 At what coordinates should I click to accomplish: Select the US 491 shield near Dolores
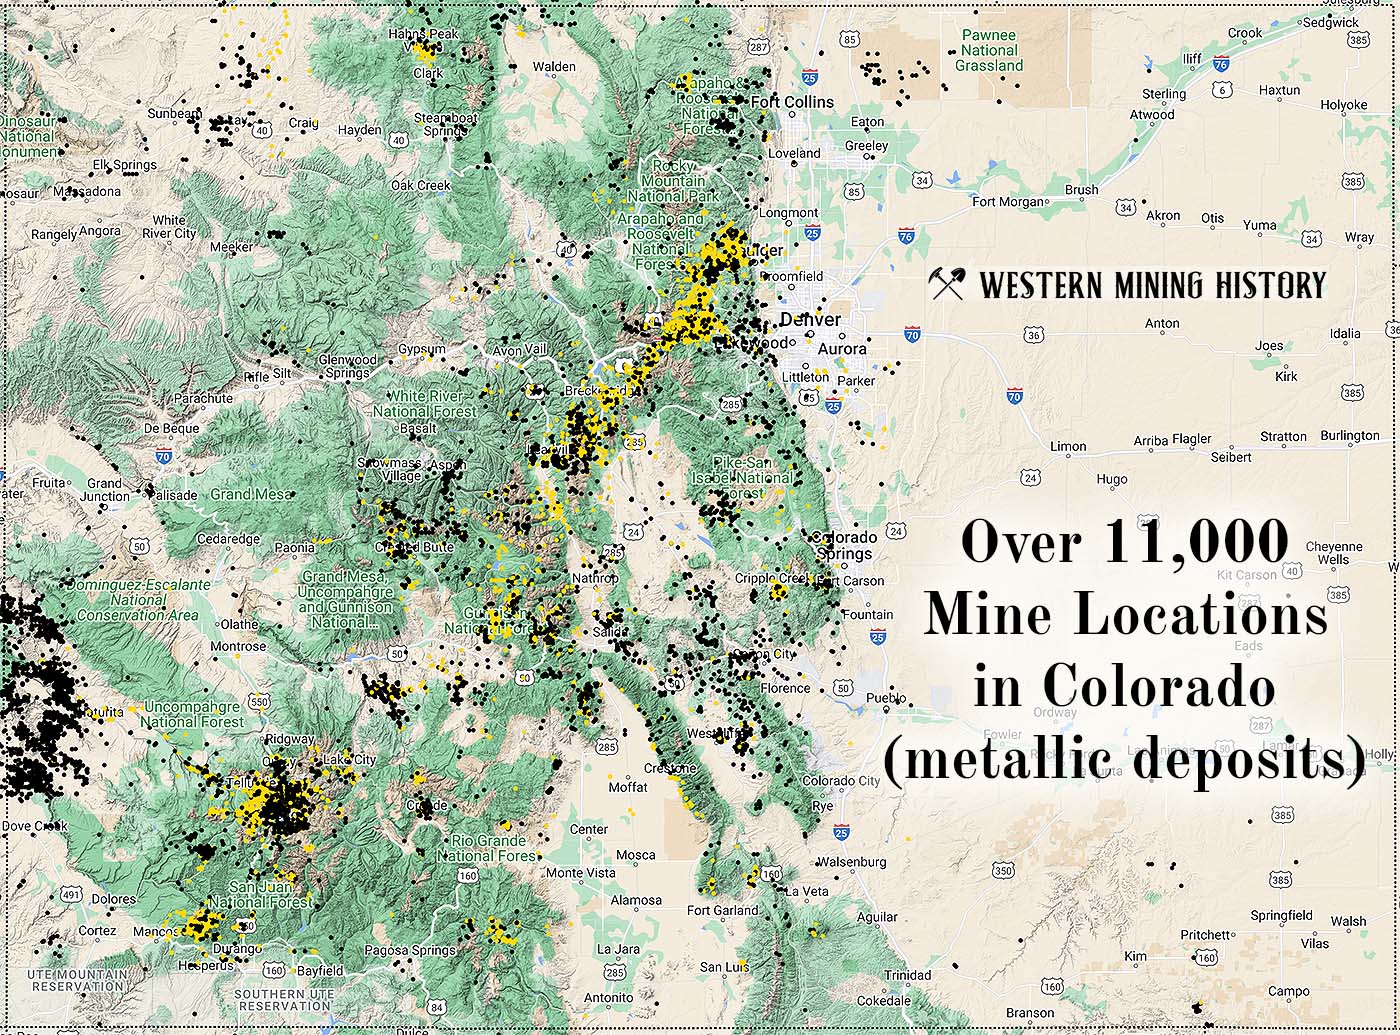(70, 894)
